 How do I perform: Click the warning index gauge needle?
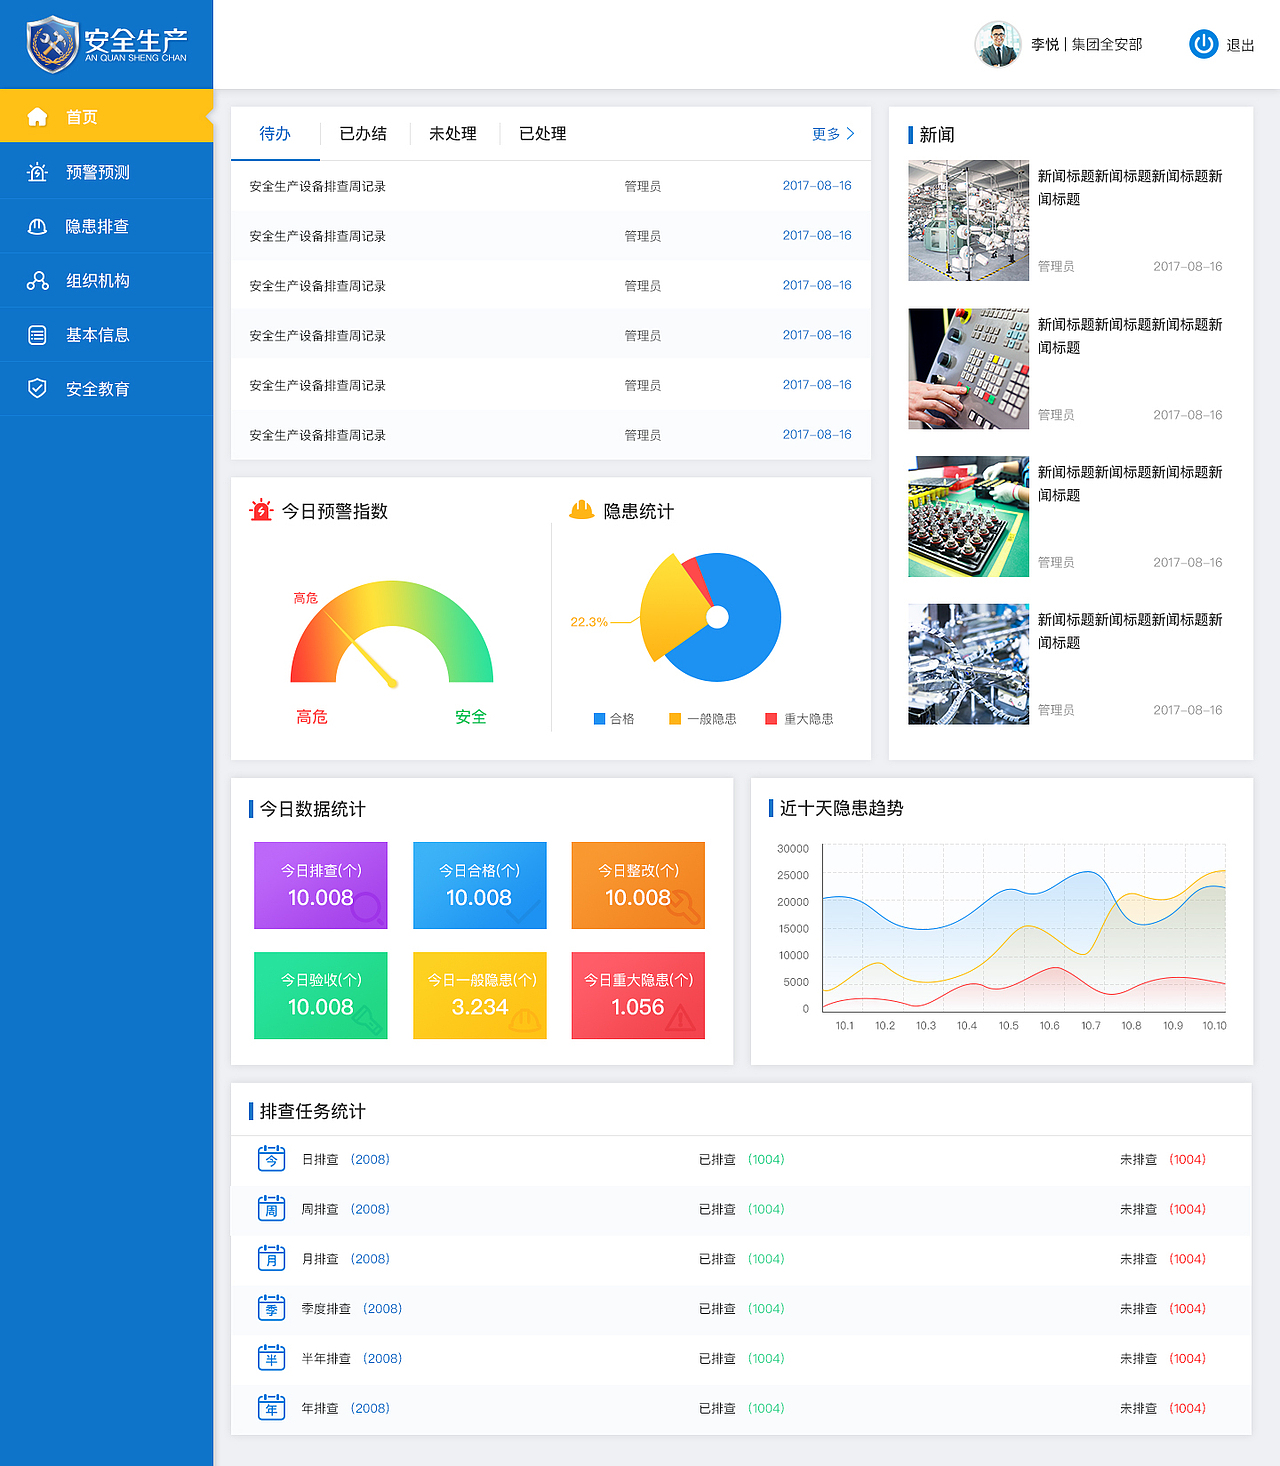(361, 649)
